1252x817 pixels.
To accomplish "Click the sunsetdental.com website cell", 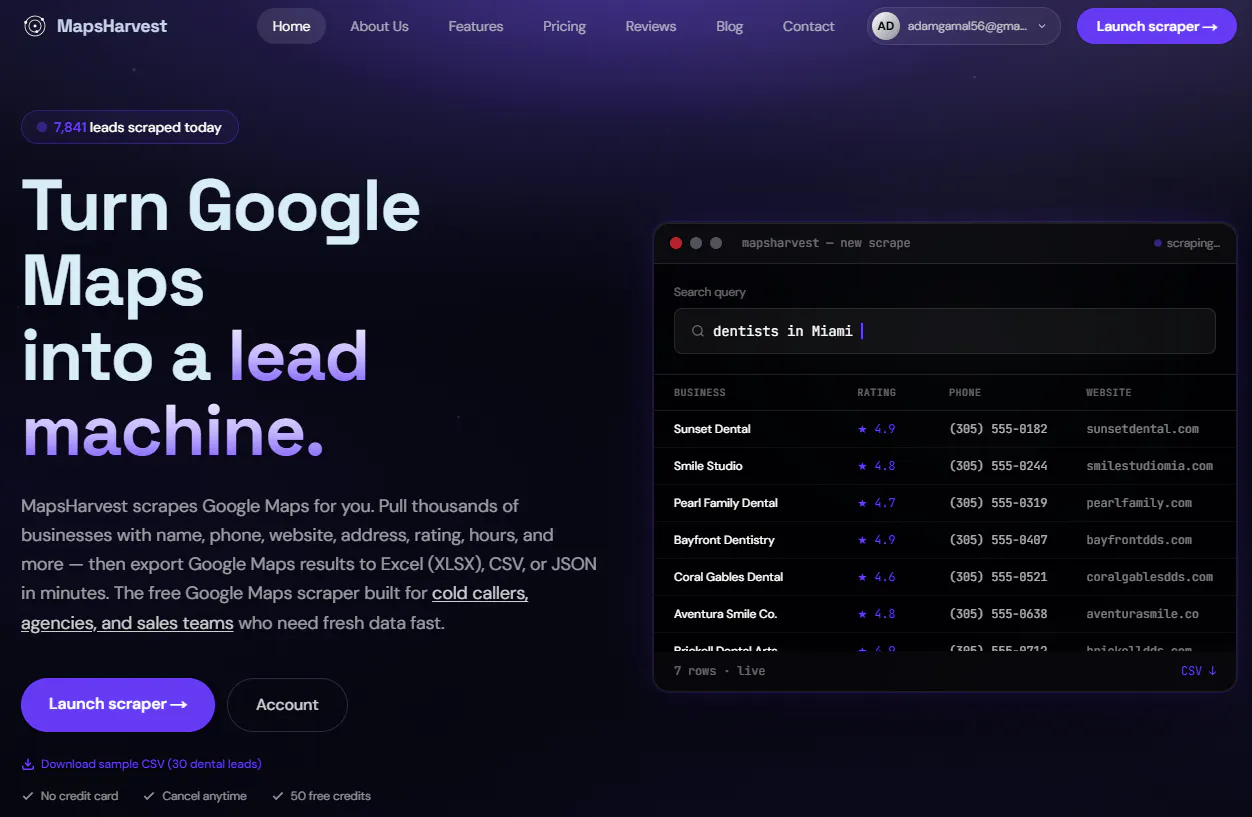I will pos(1143,429).
